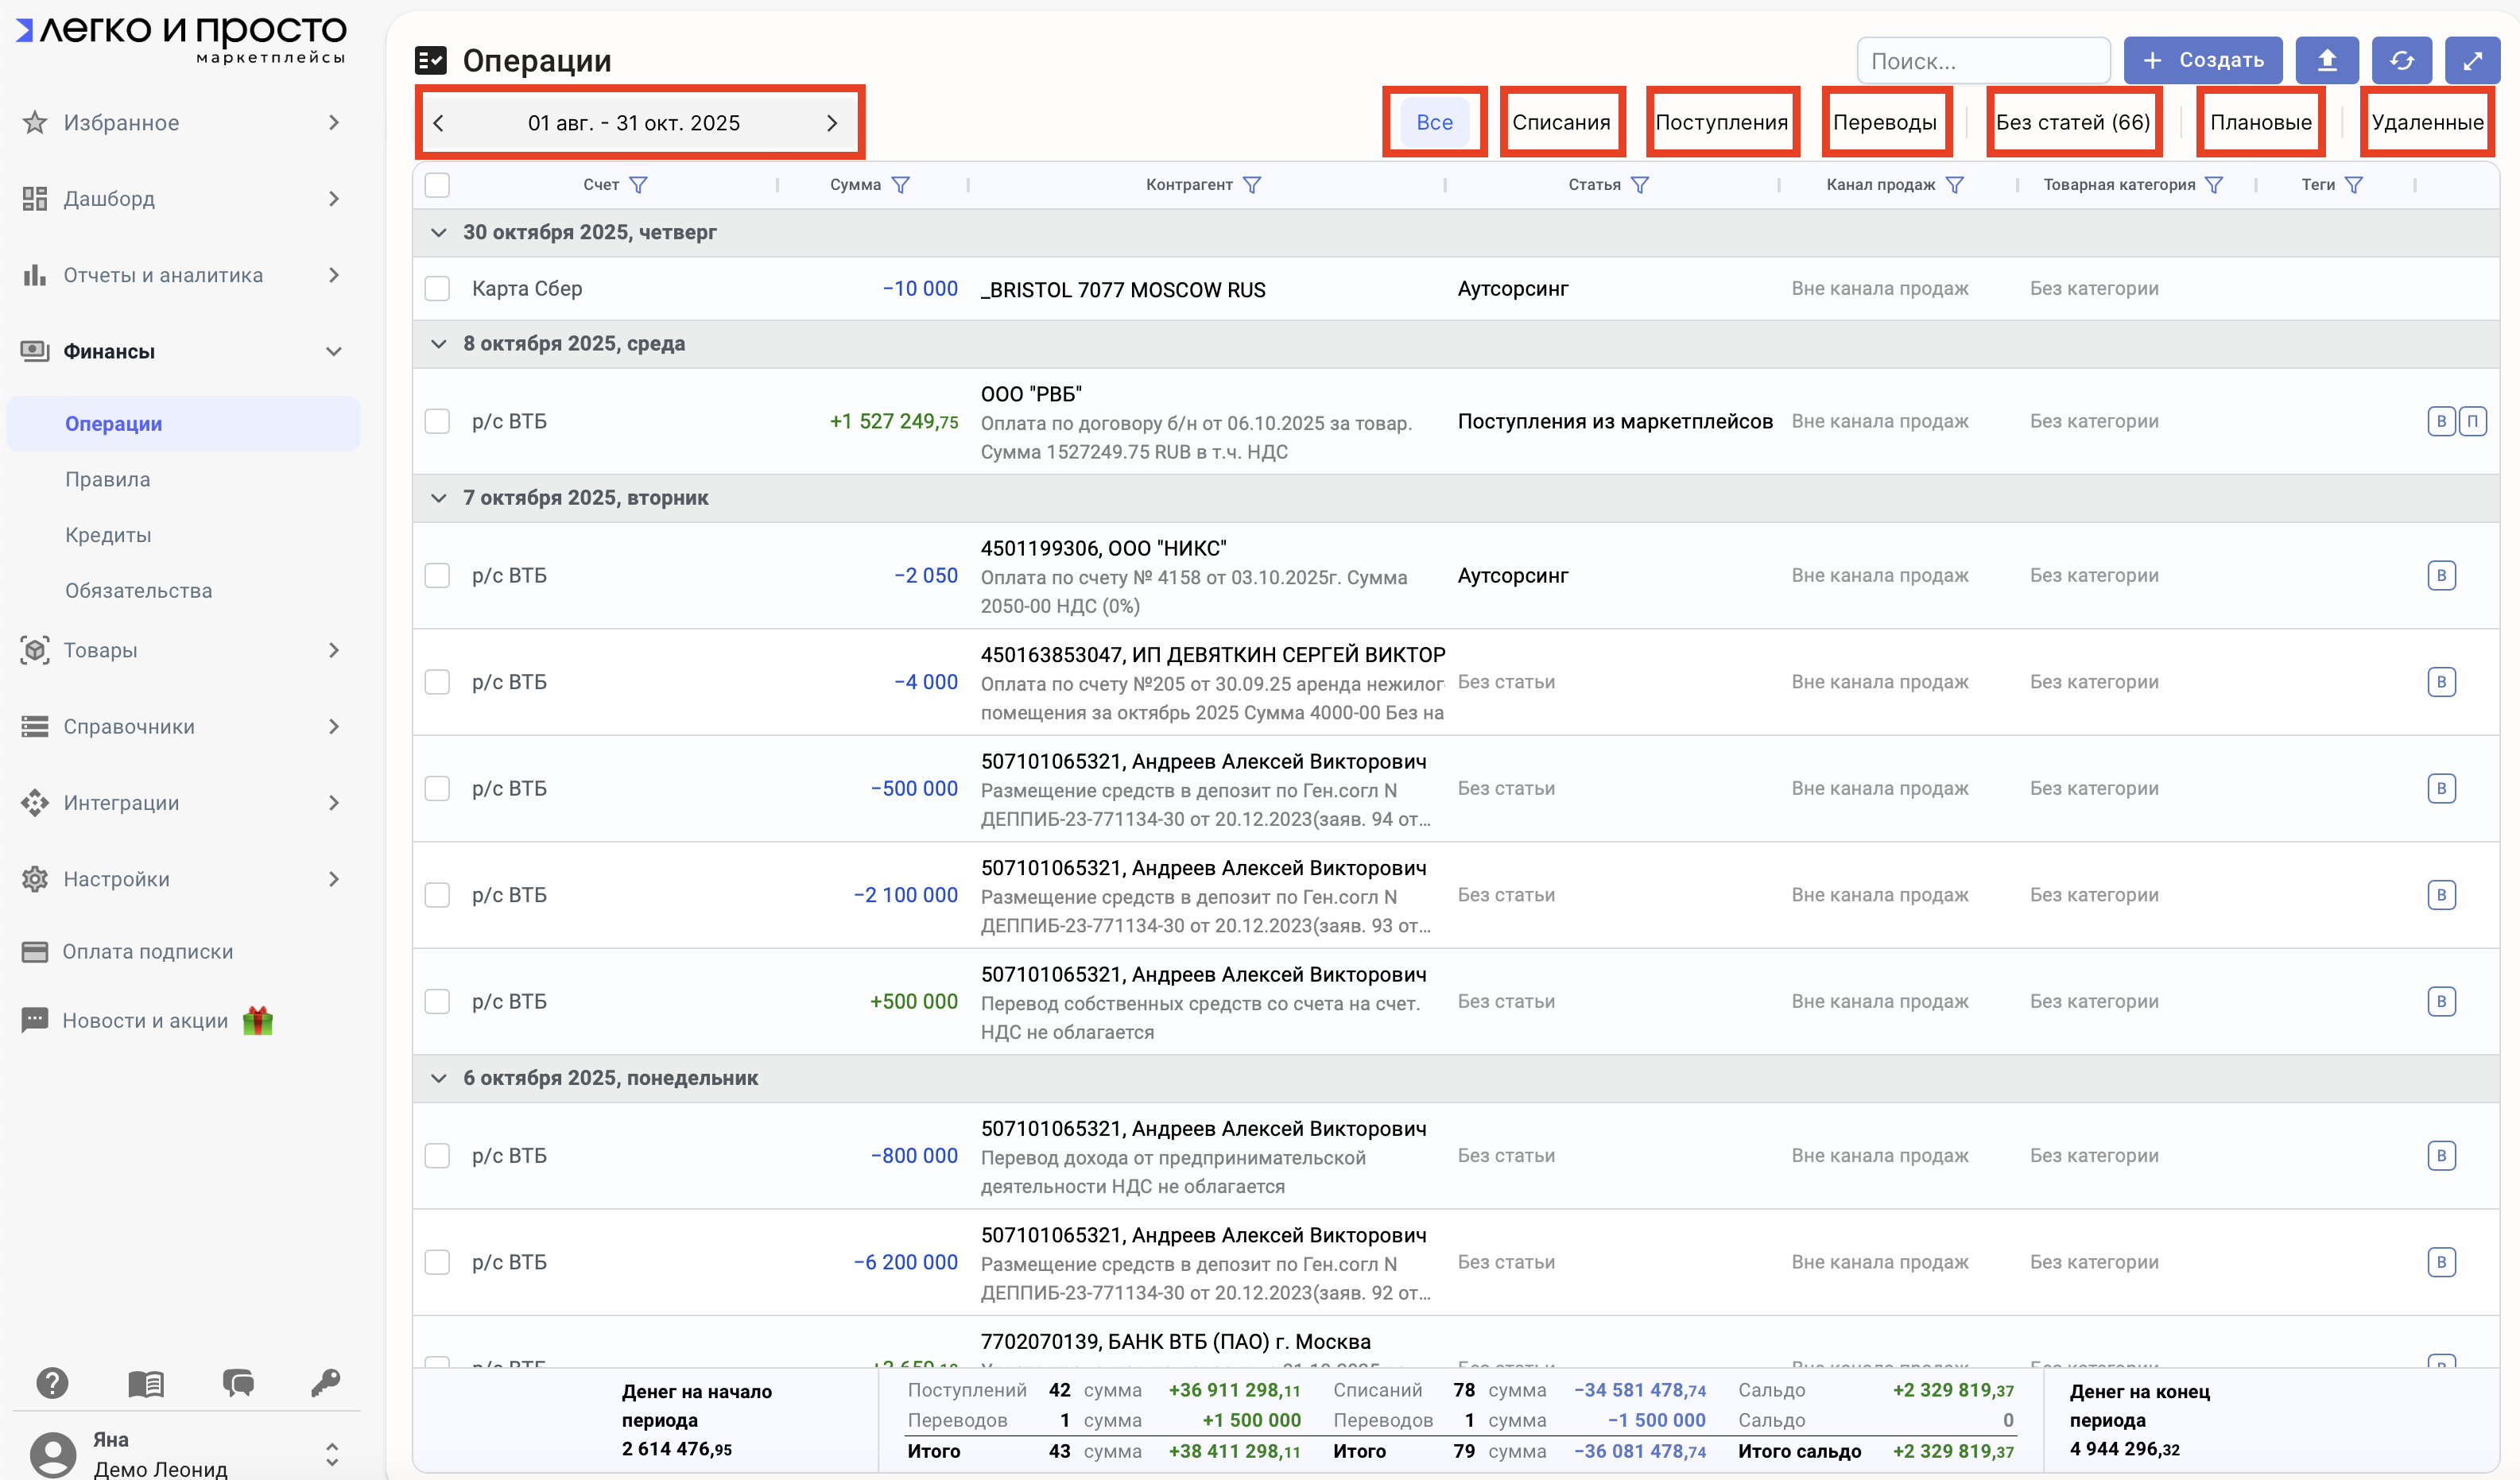
Task: Open Правила in Финансы submenu
Action: coord(108,479)
